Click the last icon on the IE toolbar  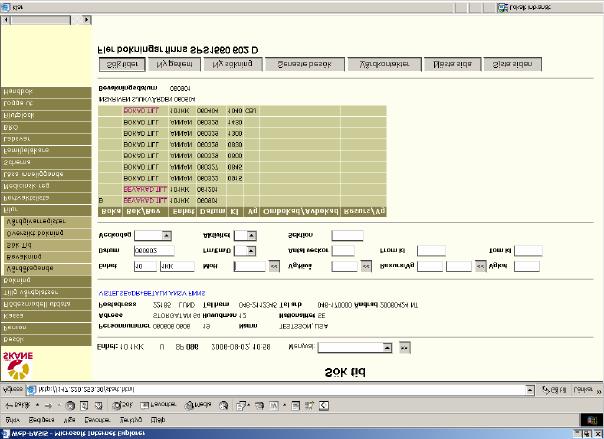[324, 405]
